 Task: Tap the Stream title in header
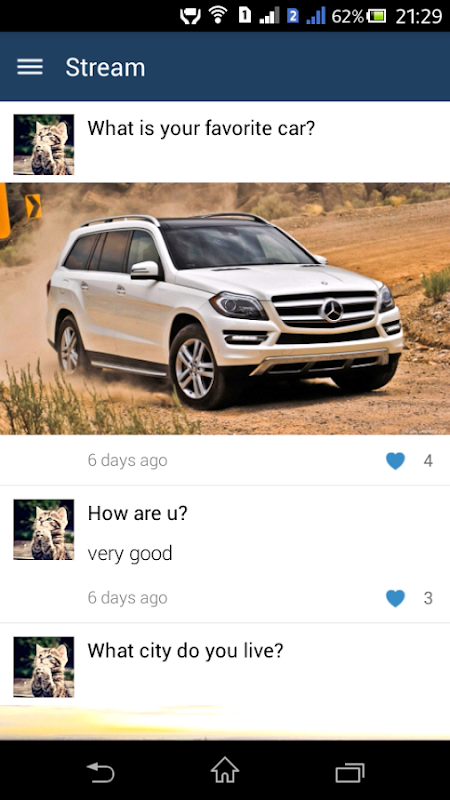[105, 67]
